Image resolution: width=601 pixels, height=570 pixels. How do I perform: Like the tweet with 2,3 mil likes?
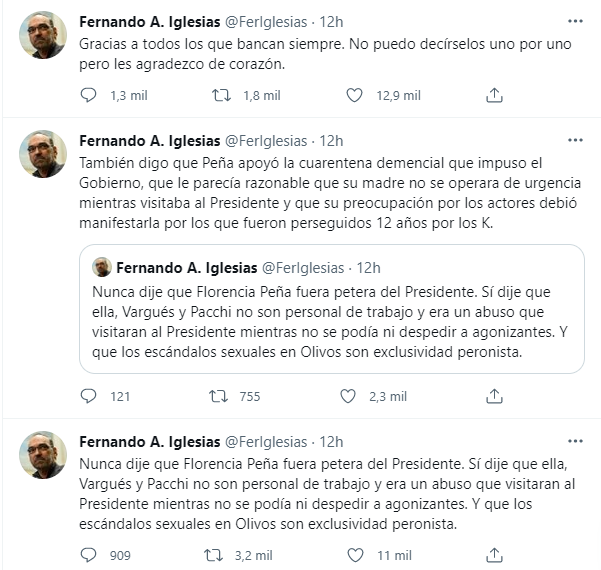tap(348, 396)
